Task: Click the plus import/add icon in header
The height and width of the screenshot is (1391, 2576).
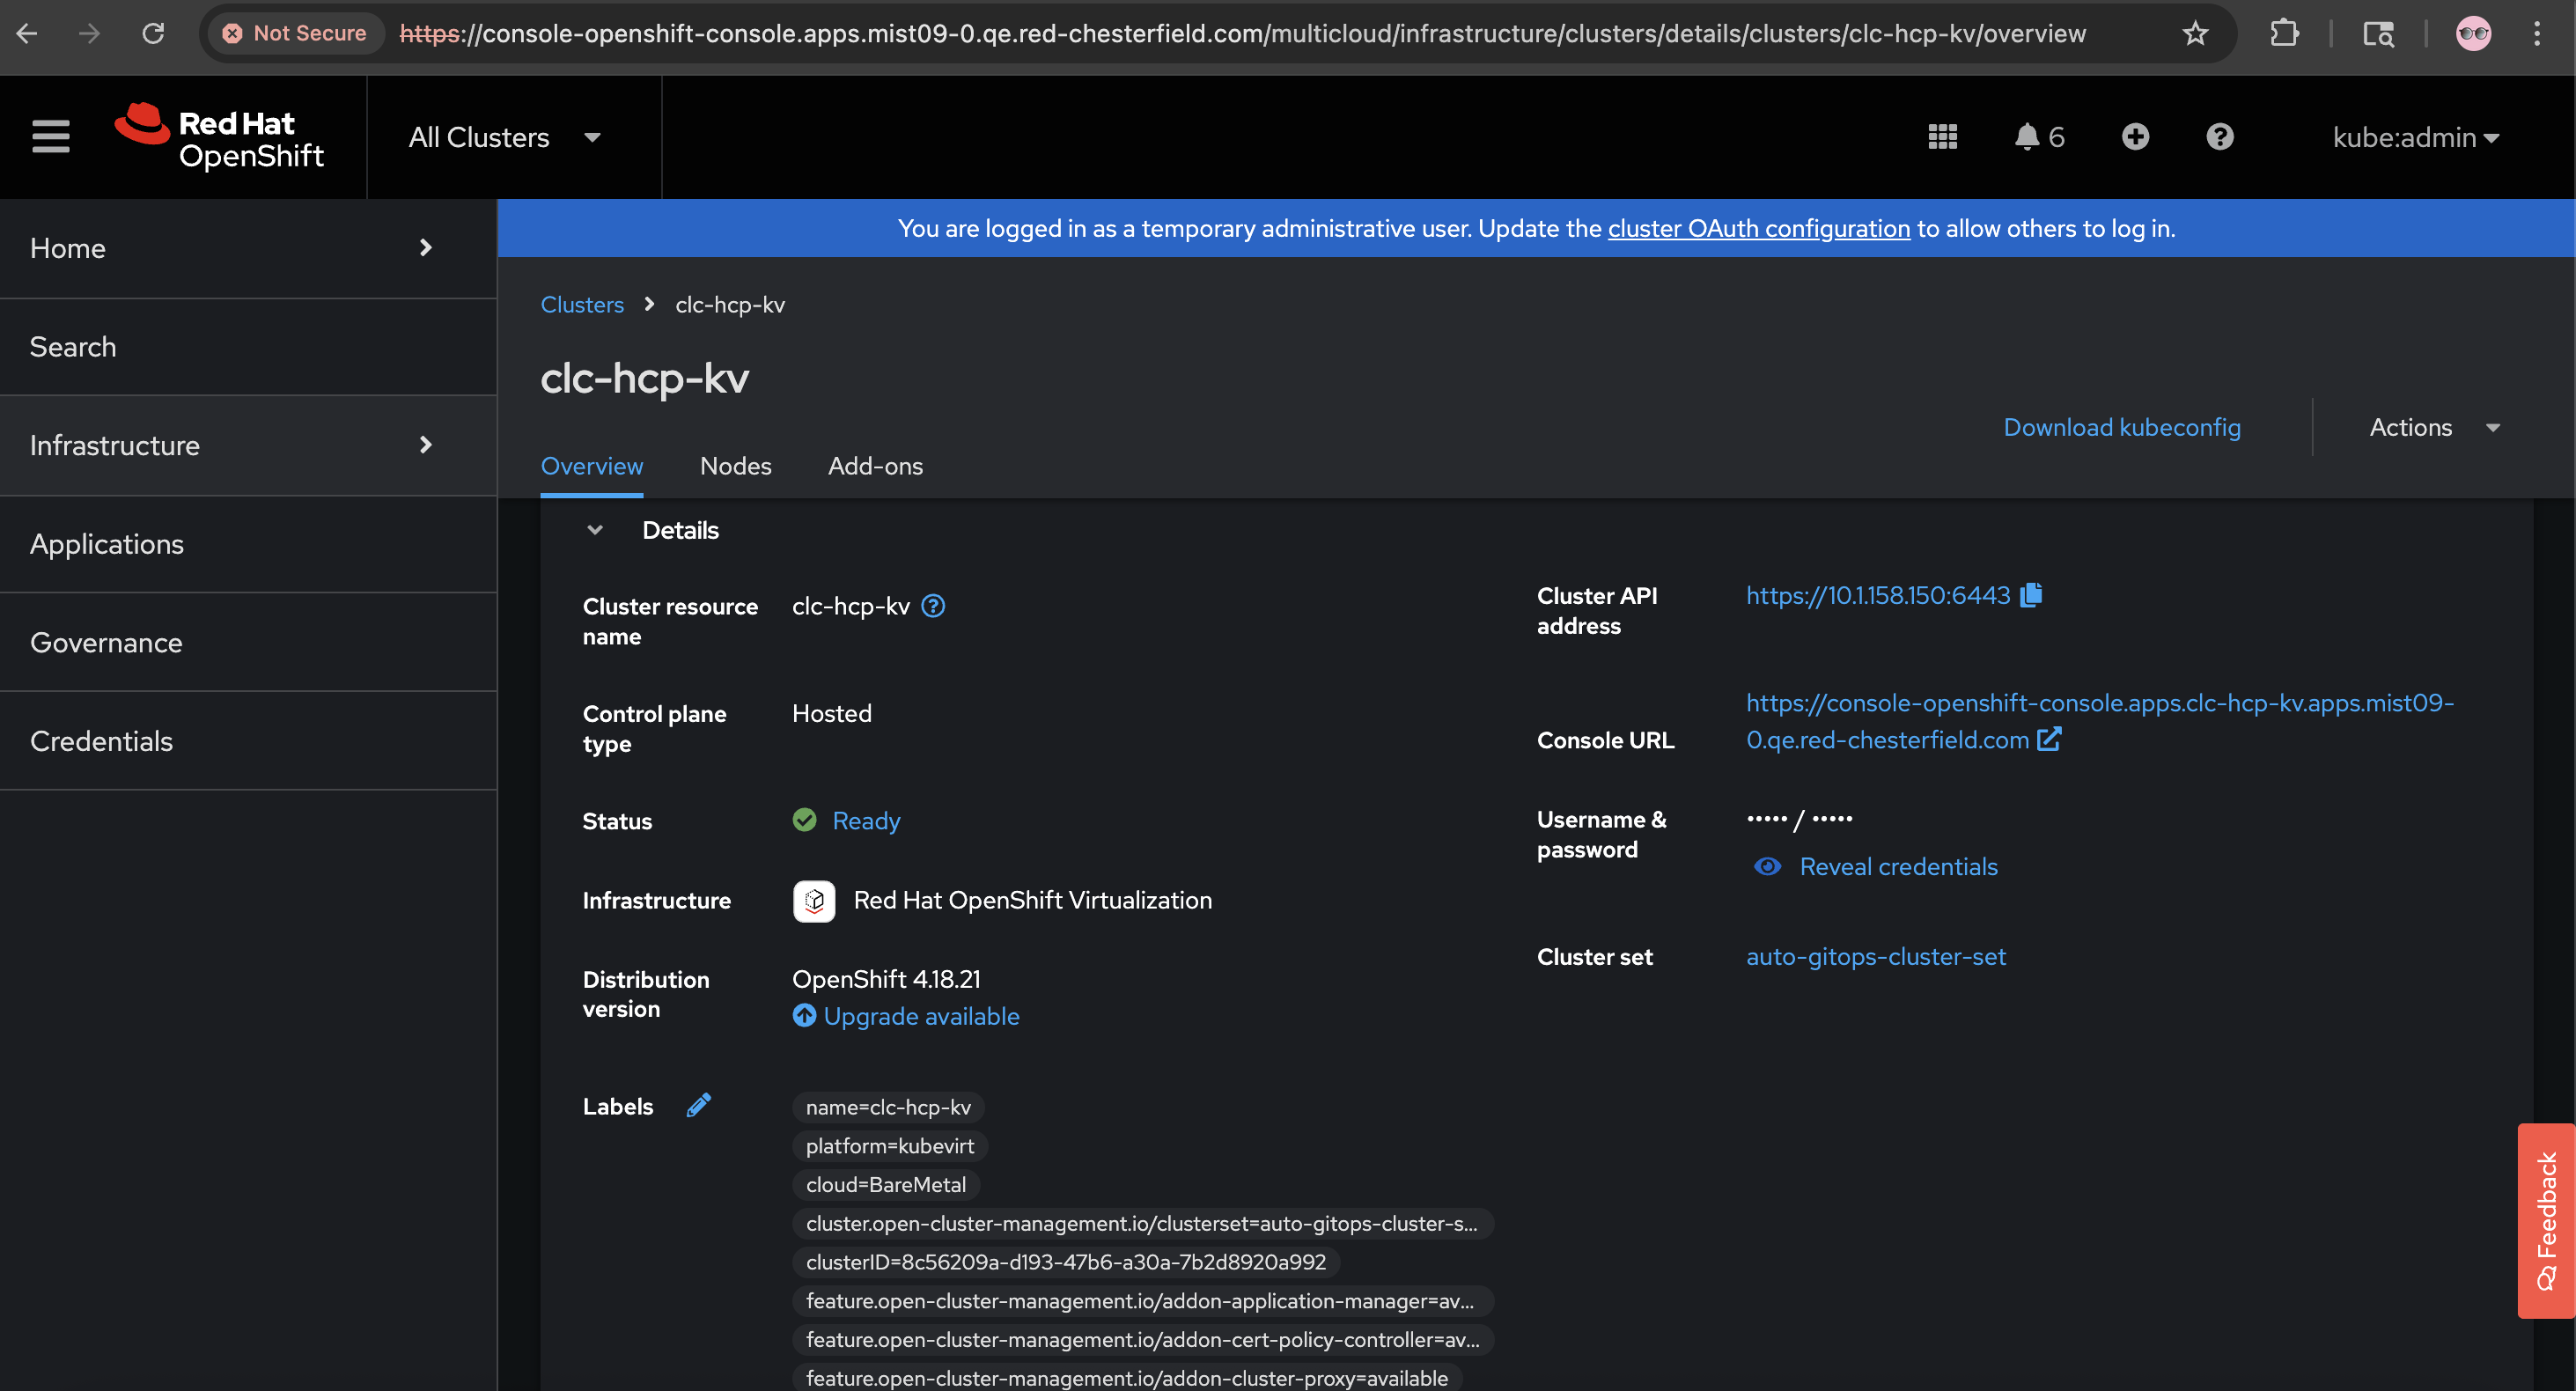Action: click(x=2135, y=137)
